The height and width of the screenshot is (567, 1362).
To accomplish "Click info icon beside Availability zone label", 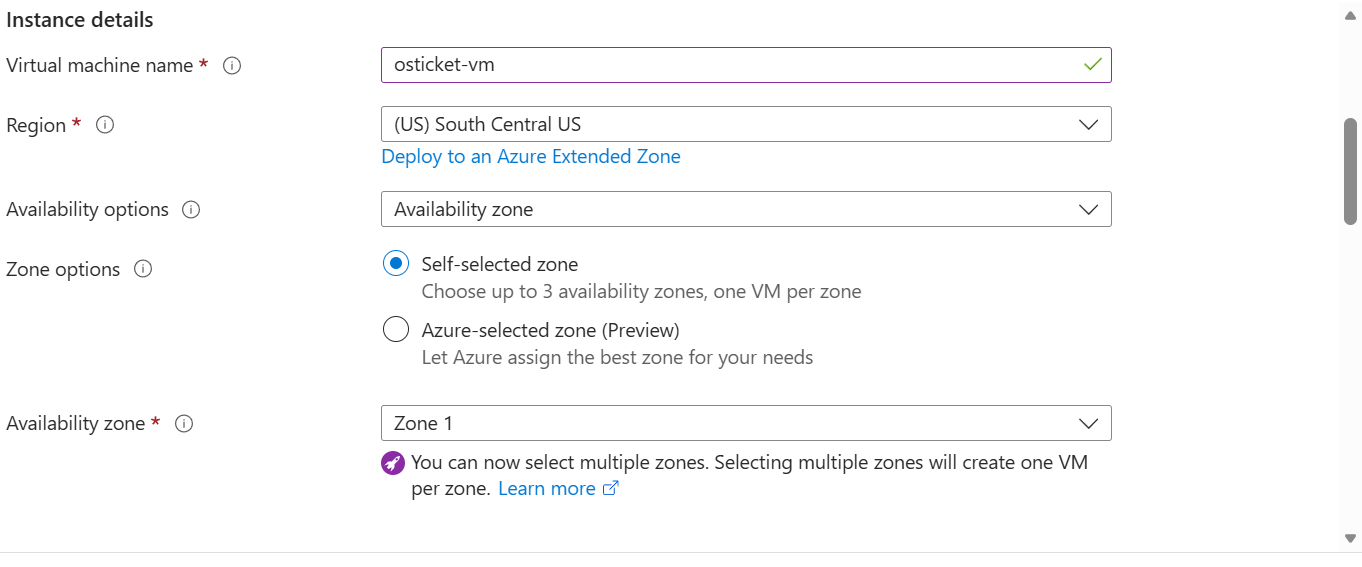I will click(x=184, y=424).
